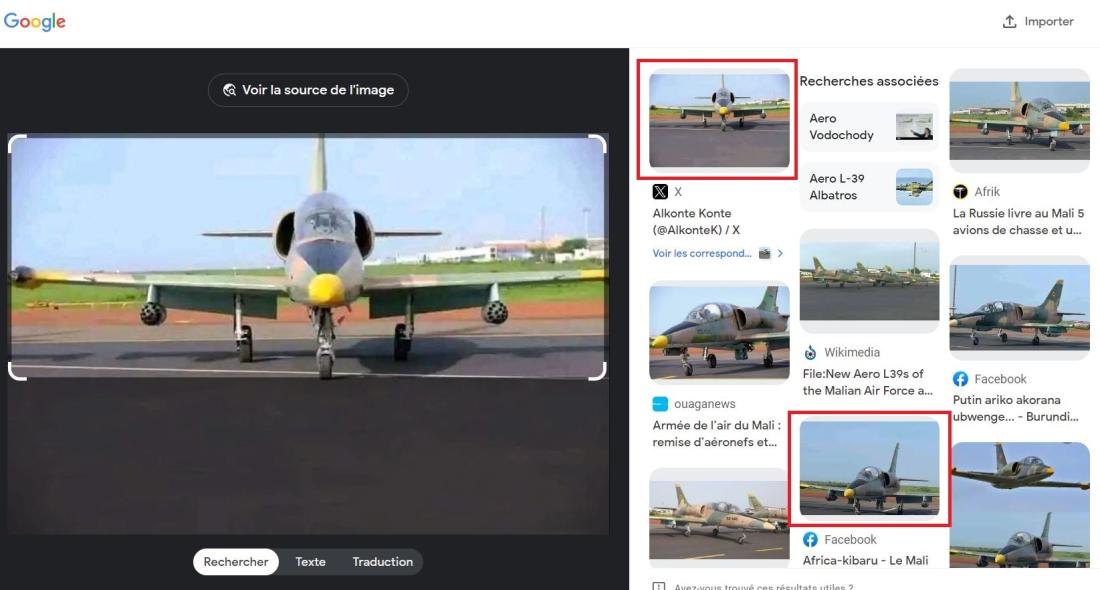
Task: Click the Wikimedia site icon
Action: point(810,352)
